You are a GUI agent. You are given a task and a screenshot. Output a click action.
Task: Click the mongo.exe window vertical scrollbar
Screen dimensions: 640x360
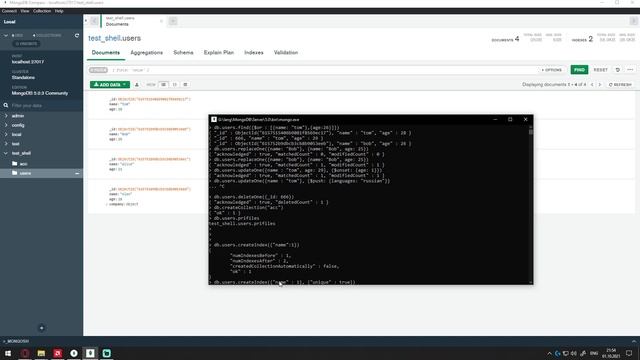point(531,204)
